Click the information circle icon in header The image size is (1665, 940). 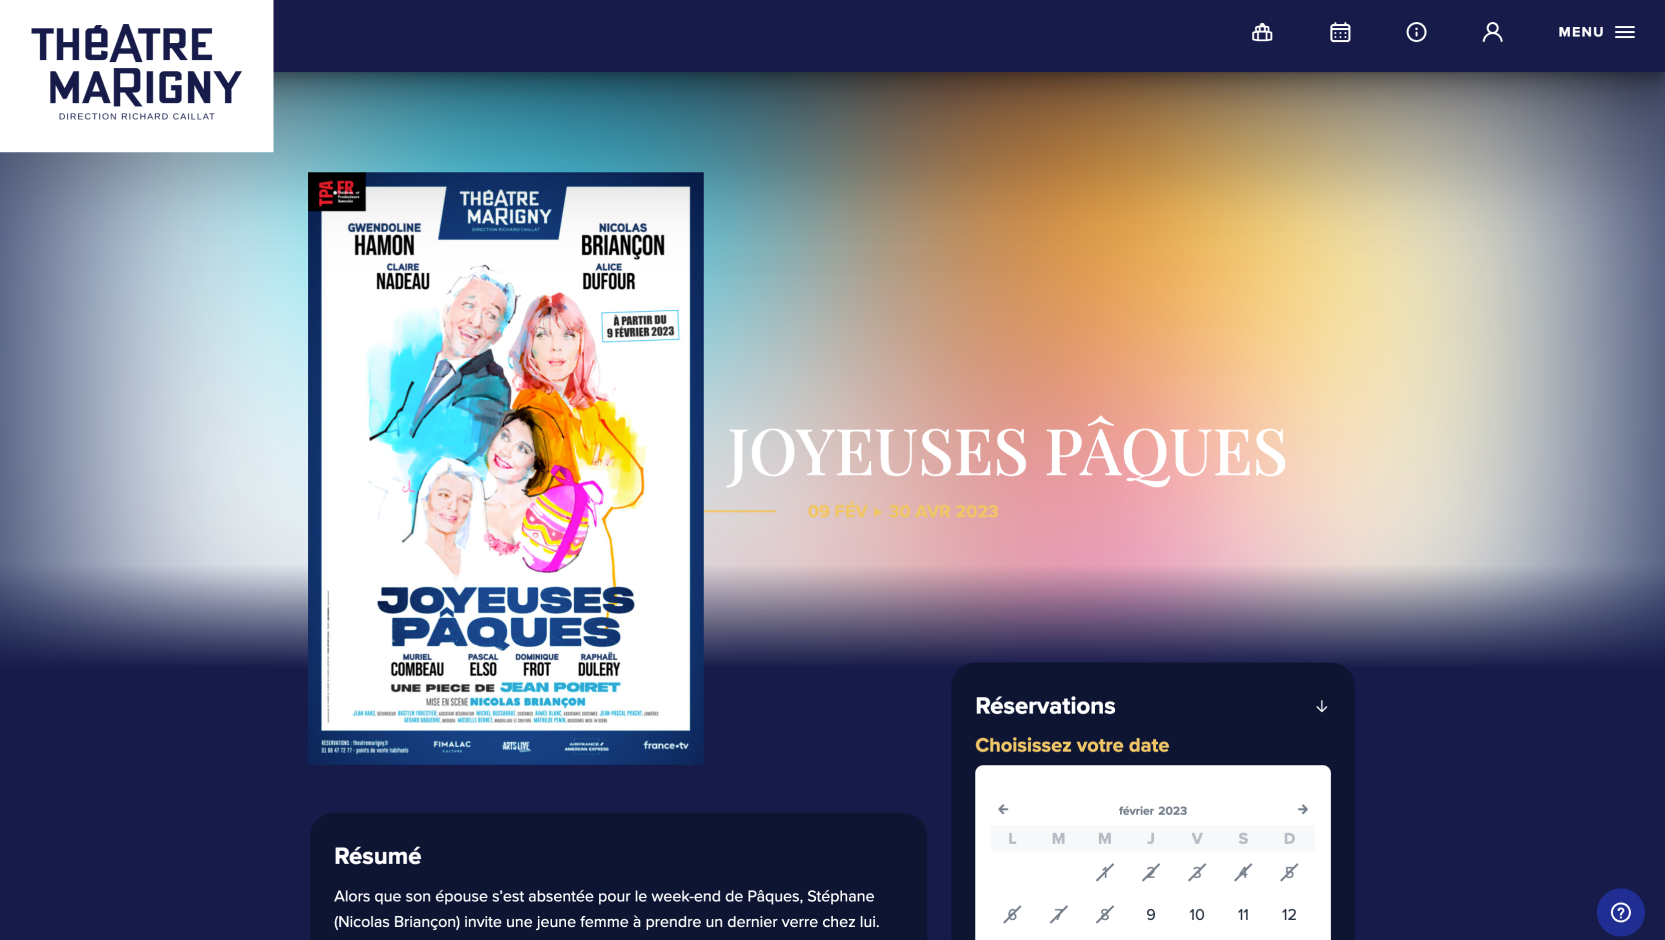[x=1416, y=32]
